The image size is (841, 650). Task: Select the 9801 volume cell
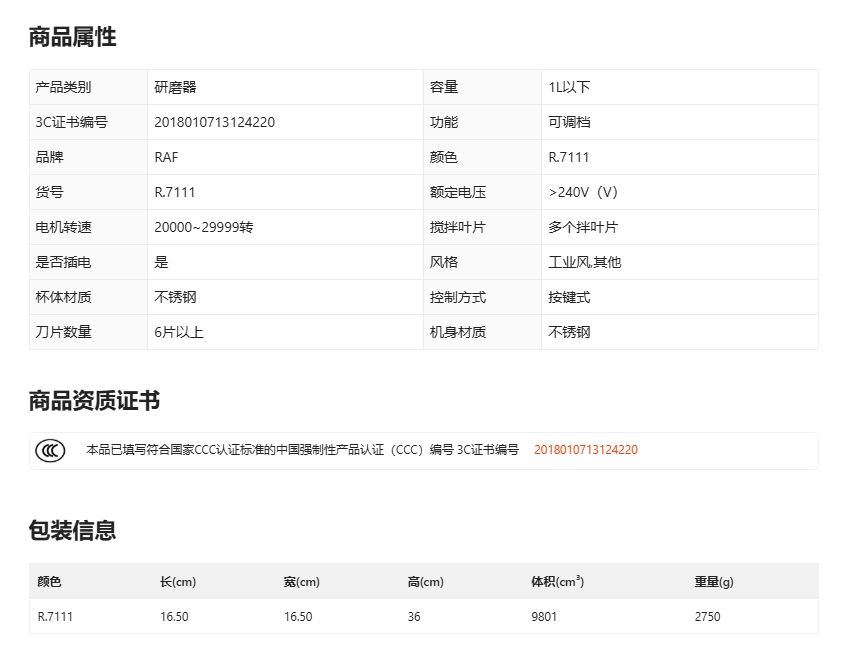click(x=544, y=617)
